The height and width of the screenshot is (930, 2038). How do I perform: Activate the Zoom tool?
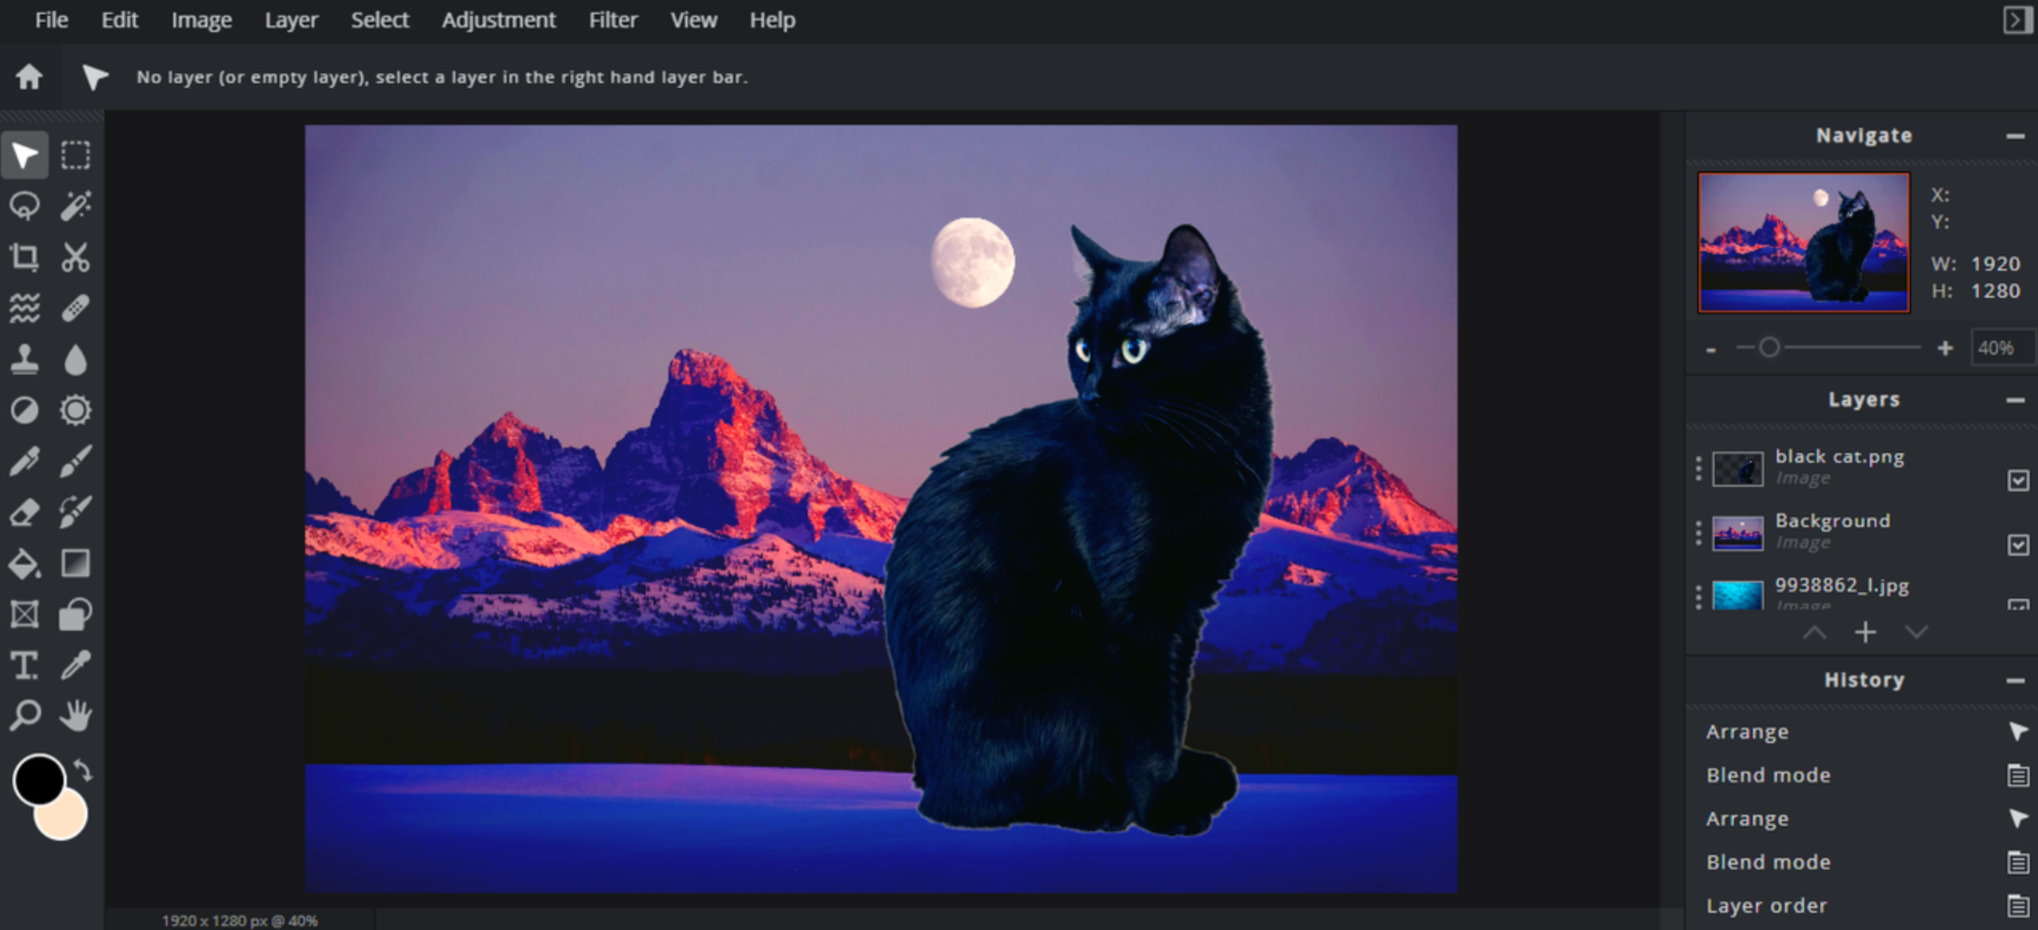pos(25,716)
